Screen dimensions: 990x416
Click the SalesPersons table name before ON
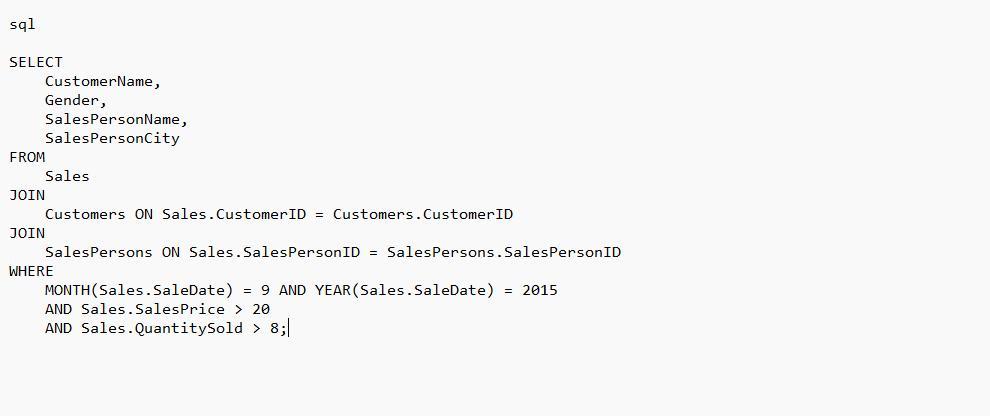tap(99, 252)
